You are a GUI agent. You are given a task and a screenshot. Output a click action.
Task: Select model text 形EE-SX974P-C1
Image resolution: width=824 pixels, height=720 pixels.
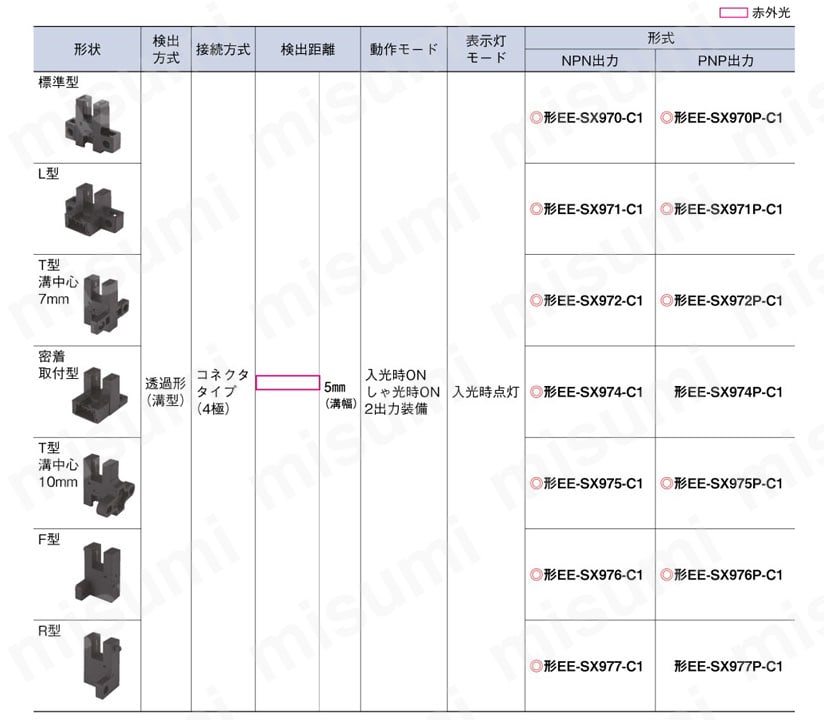coord(728,392)
